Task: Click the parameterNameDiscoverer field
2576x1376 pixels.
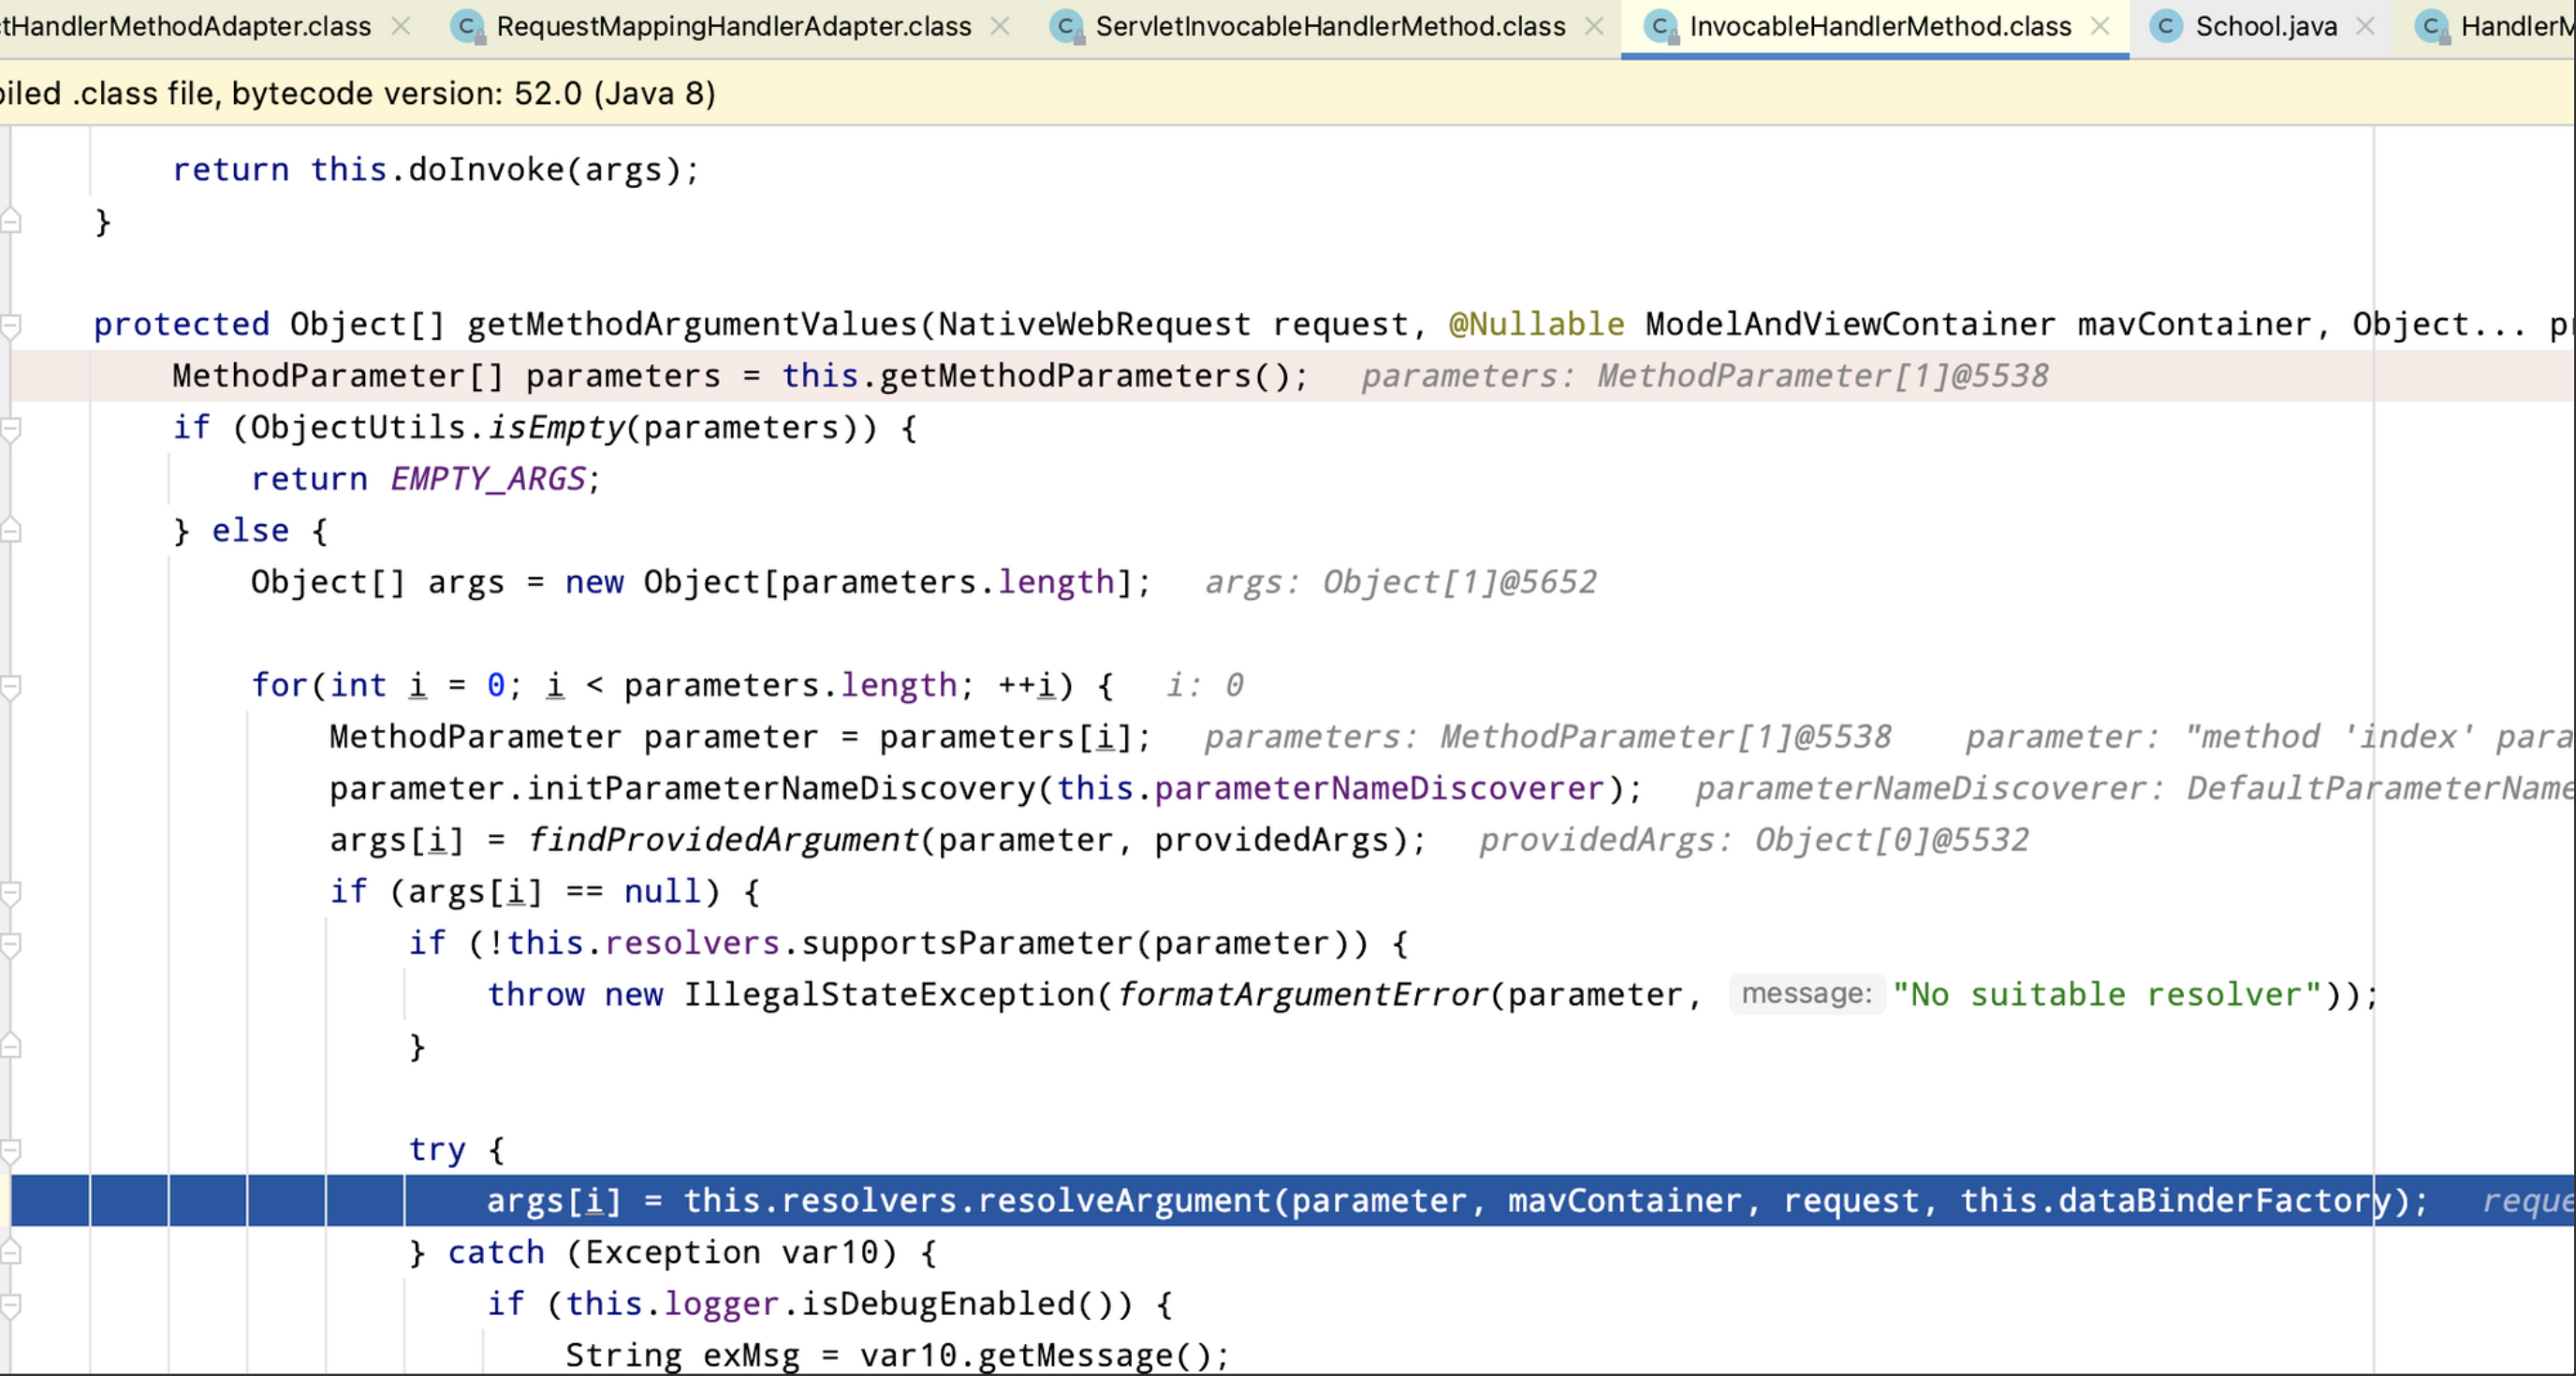Action: [1379, 789]
